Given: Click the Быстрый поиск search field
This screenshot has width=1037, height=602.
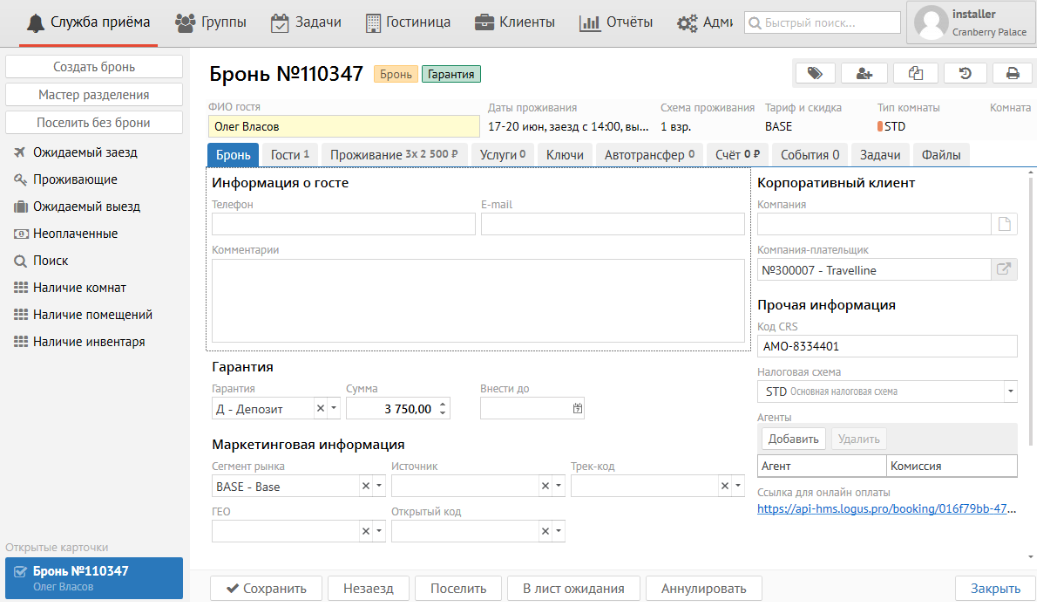Looking at the screenshot, I should pos(822,22).
